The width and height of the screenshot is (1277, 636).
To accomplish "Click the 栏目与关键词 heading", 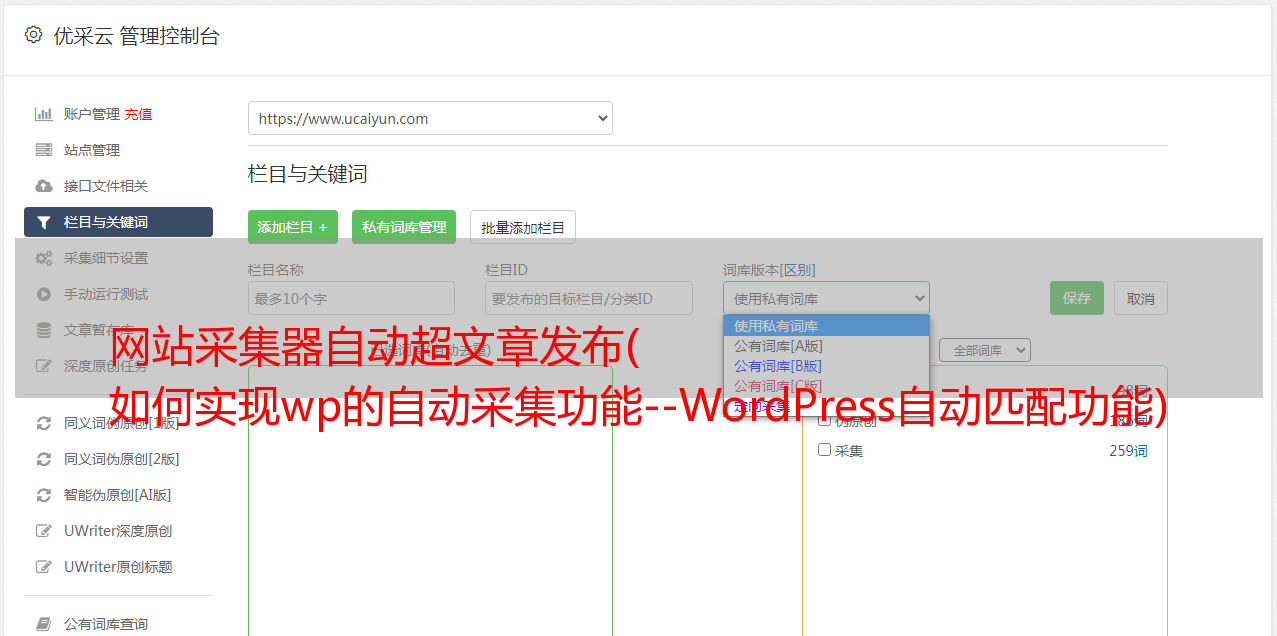I will (308, 174).
